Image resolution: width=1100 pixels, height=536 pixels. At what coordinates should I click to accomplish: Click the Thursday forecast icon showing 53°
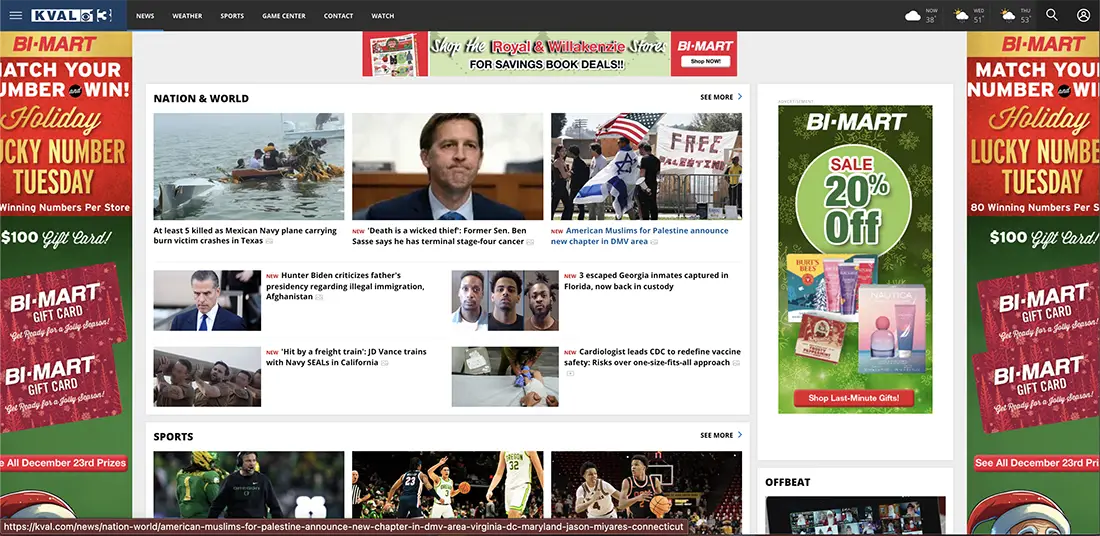[1007, 15]
